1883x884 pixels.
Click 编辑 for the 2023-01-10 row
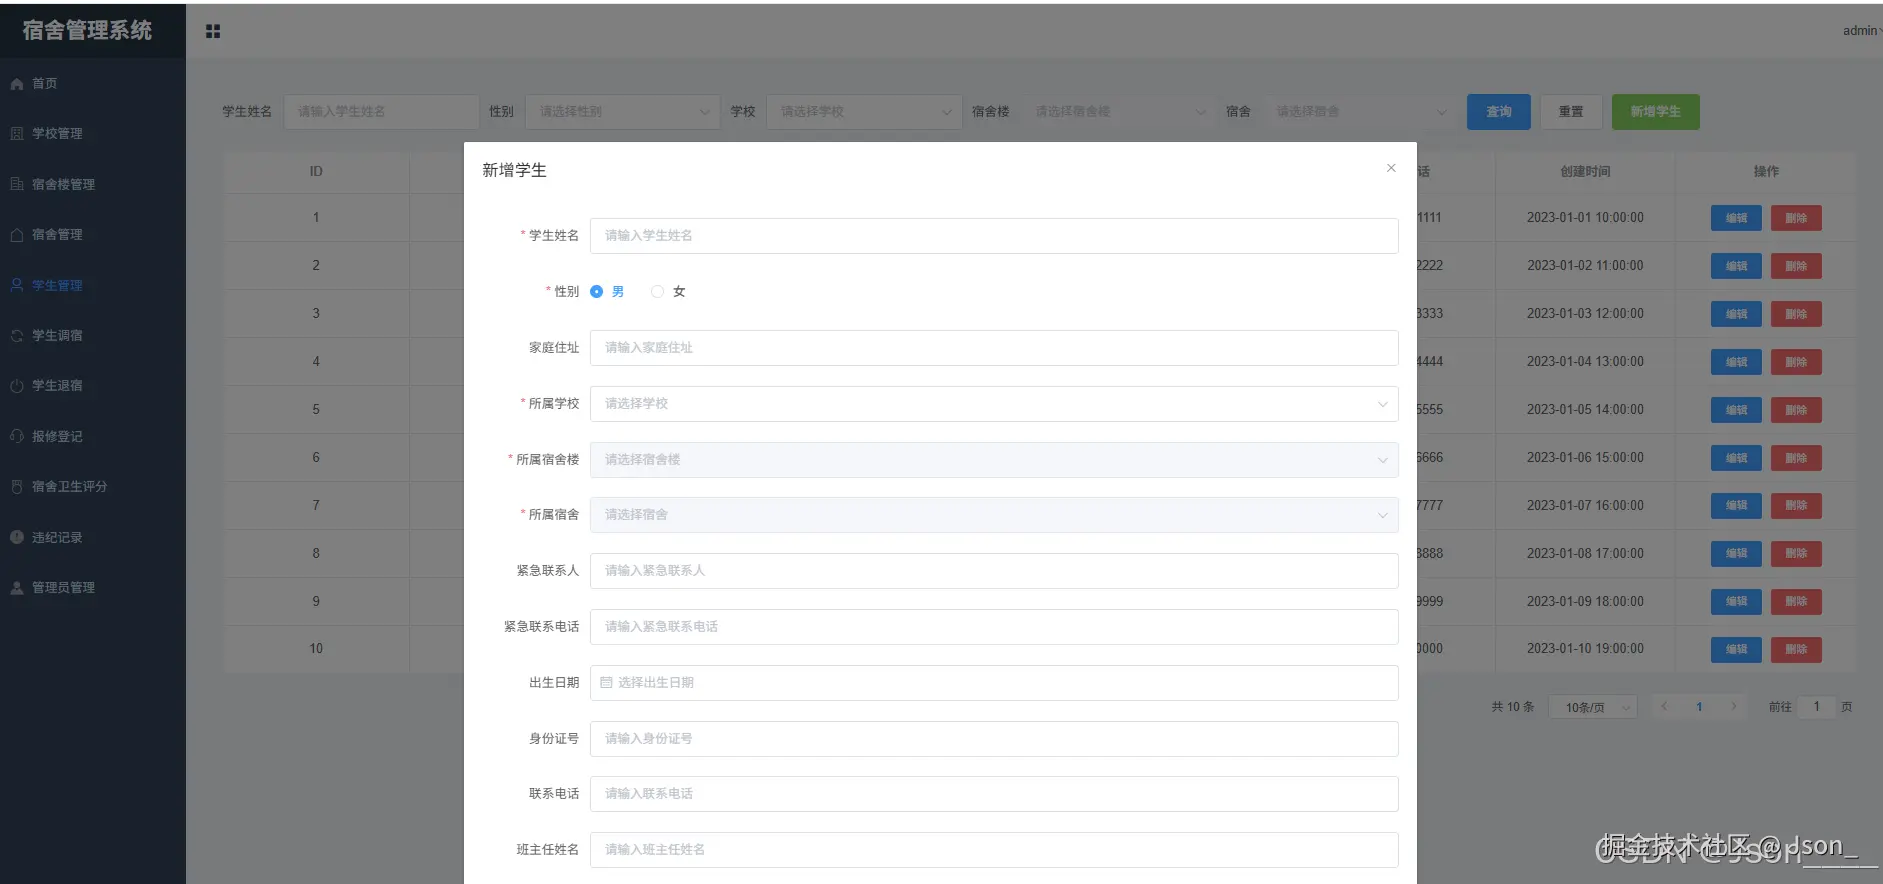coord(1736,649)
